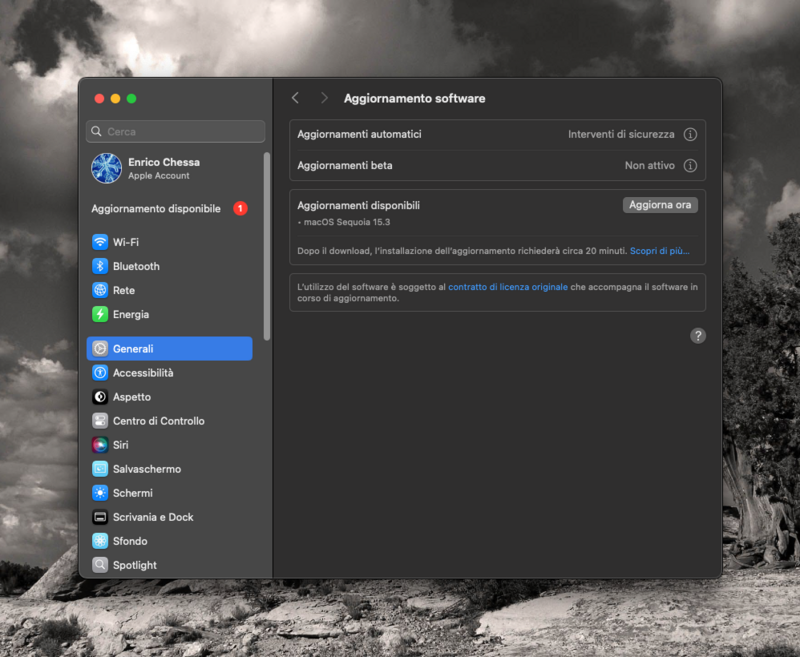This screenshot has height=657, width=800.
Task: Click the Centro di Controllo icon
Action: point(100,420)
